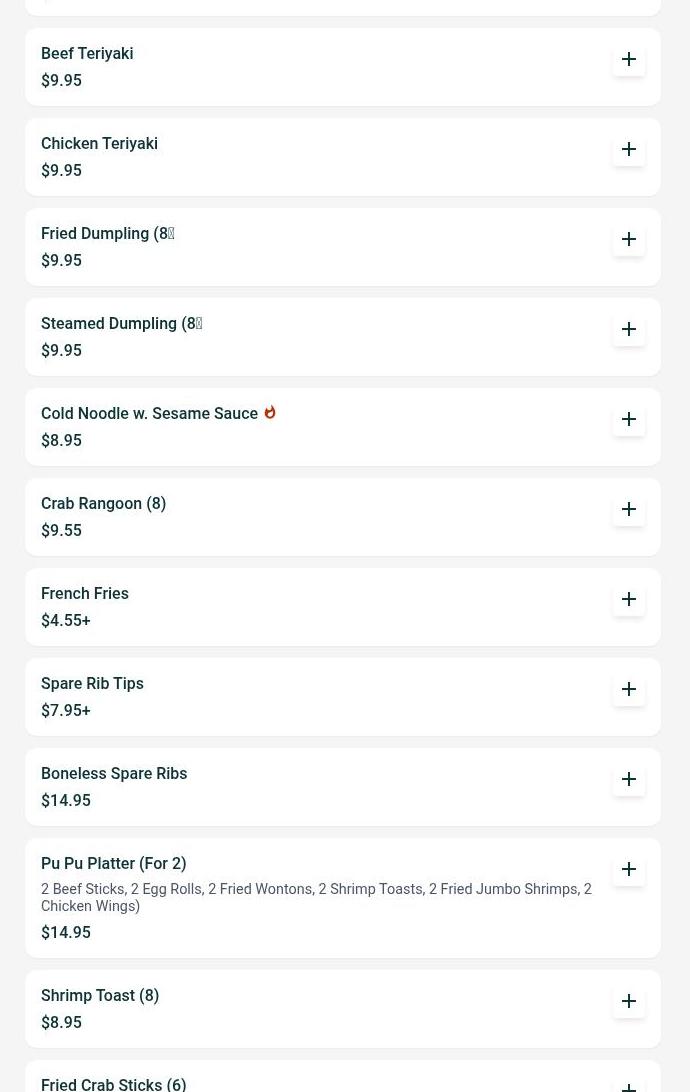Image resolution: width=690 pixels, height=1092 pixels.
Task: Add Fried Dumpling to the order
Action: [629, 239]
